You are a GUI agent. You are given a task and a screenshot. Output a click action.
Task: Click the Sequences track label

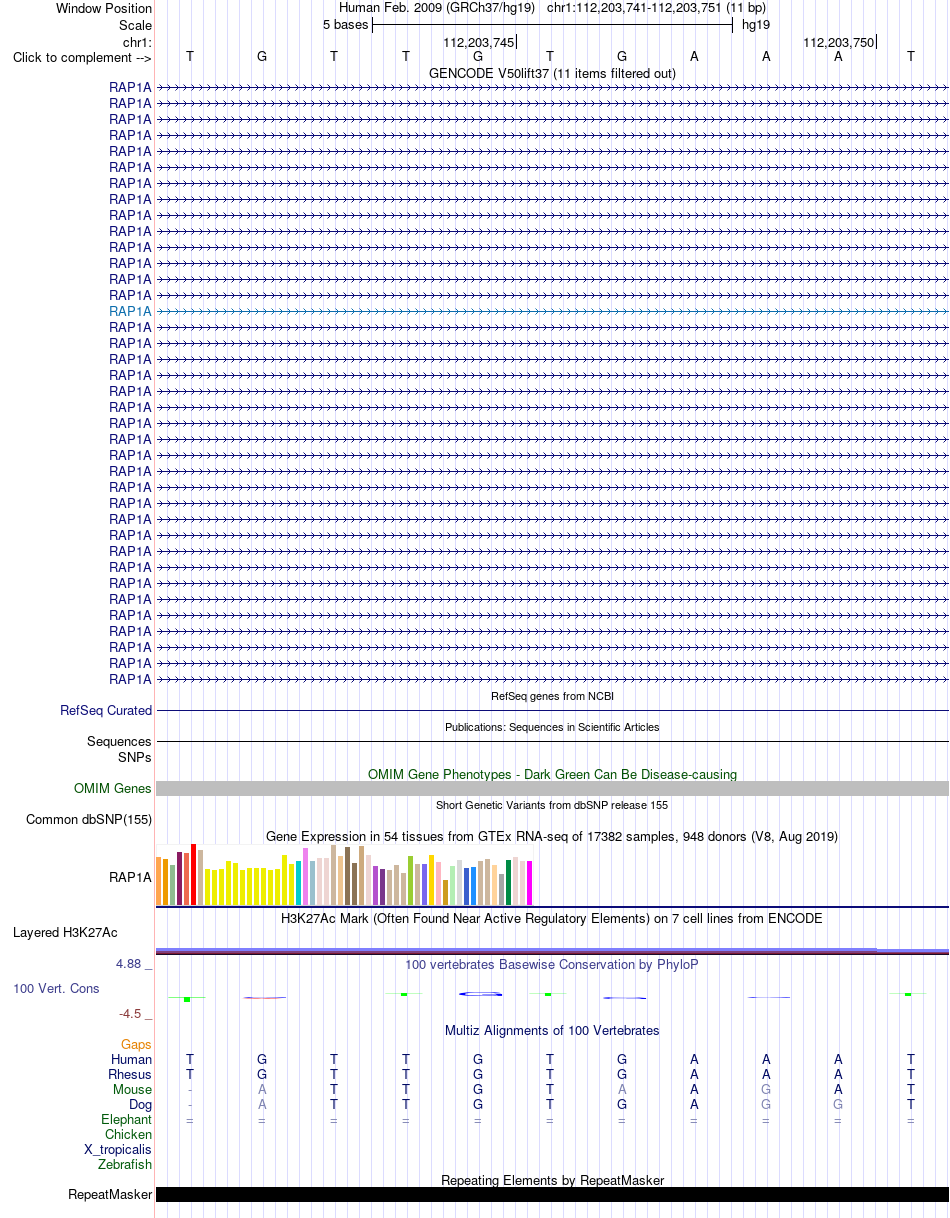(119, 741)
